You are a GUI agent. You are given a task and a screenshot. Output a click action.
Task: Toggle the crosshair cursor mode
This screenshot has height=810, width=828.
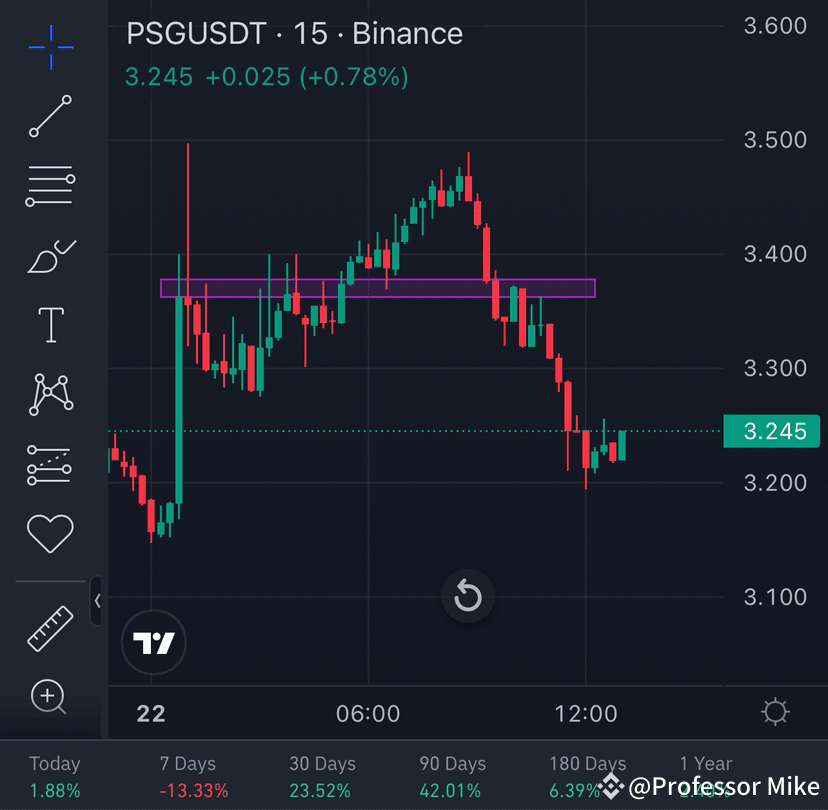[x=50, y=45]
